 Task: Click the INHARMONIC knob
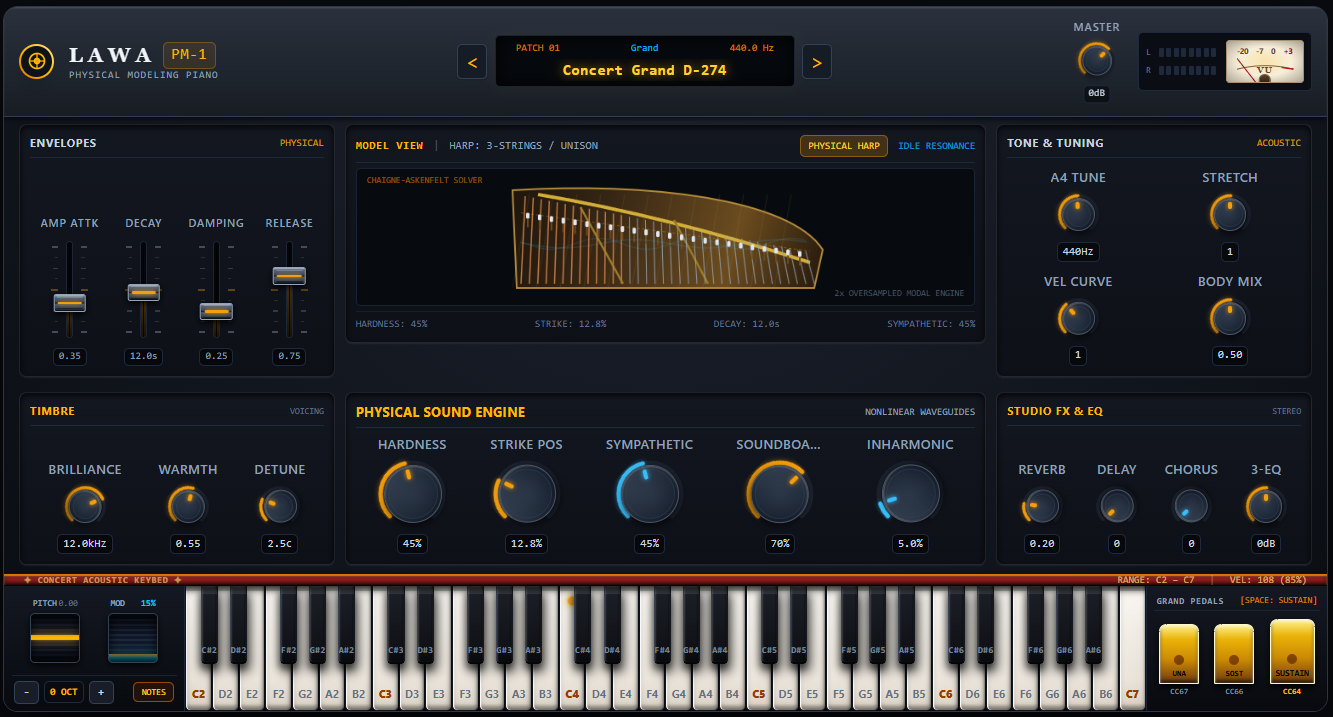click(910, 493)
